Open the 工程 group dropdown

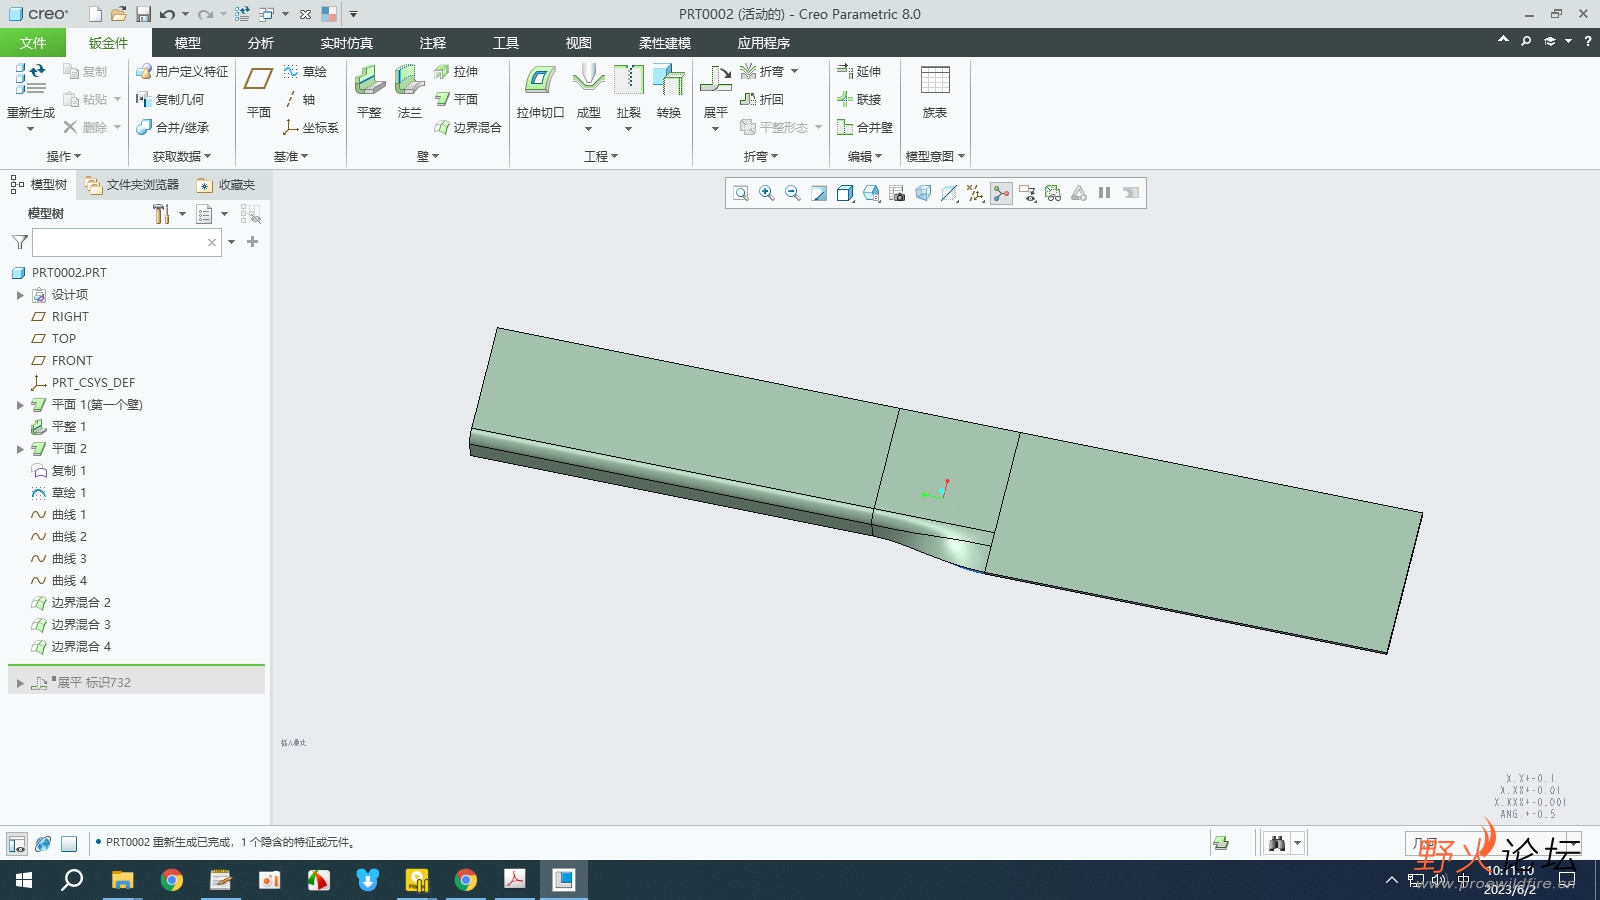pos(601,156)
